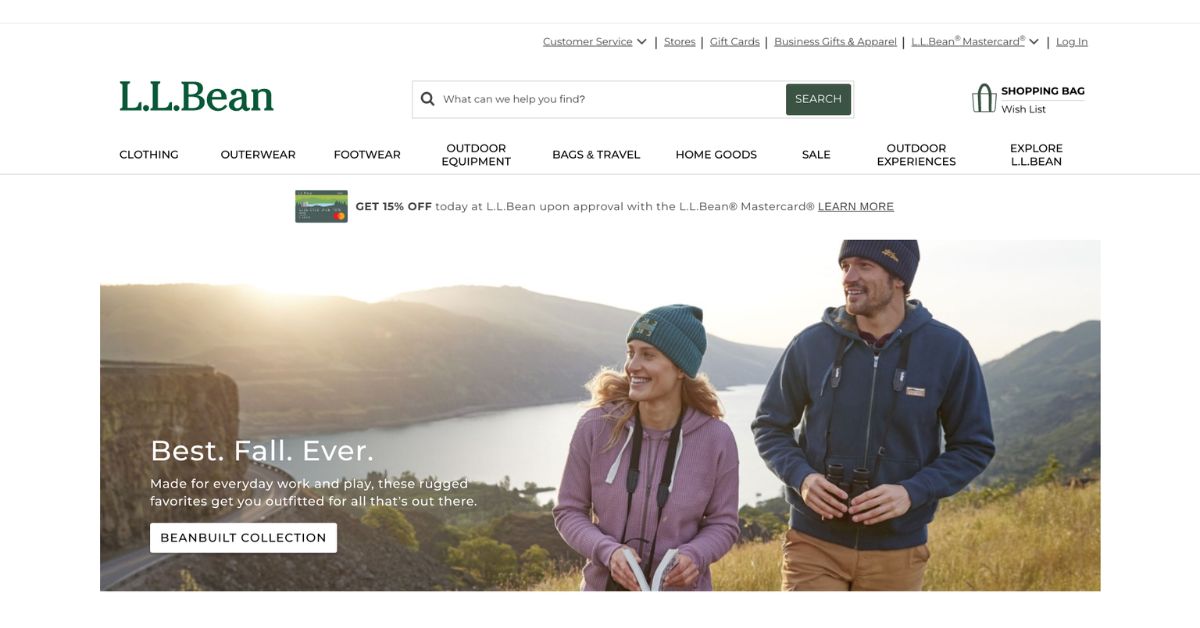Viewport: 1200px width, 628px height.
Task: Click the L.L.Bean Mastercard link text
Action: coord(968,42)
